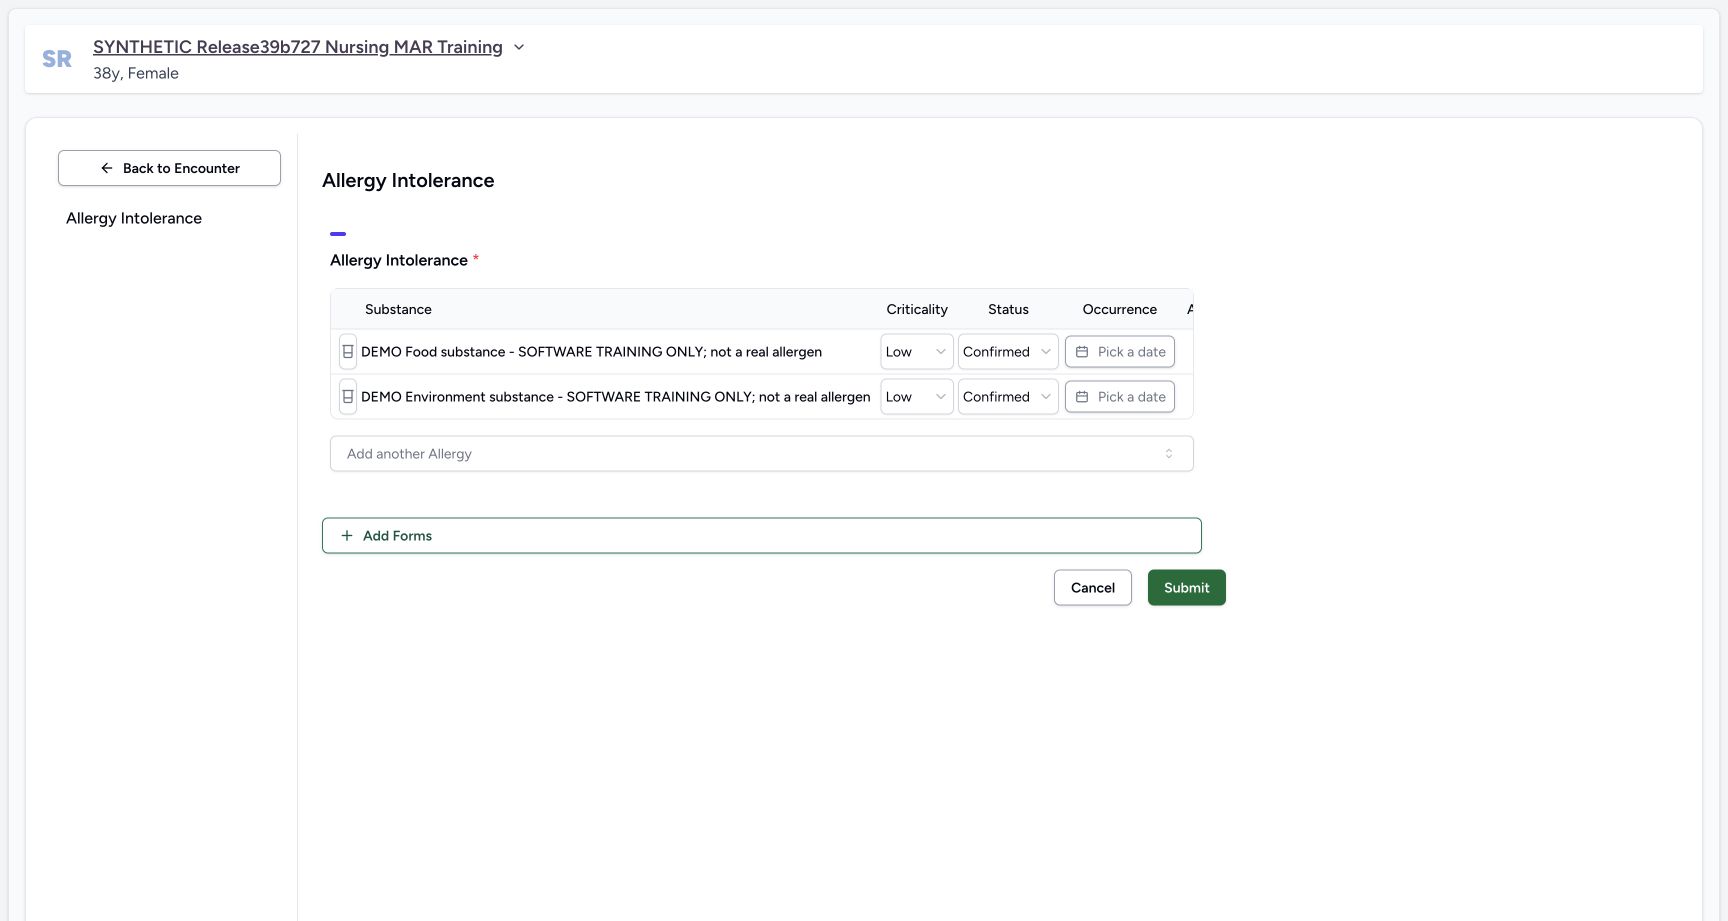
Task: Click the DEMO Environment substance text
Action: pos(616,397)
